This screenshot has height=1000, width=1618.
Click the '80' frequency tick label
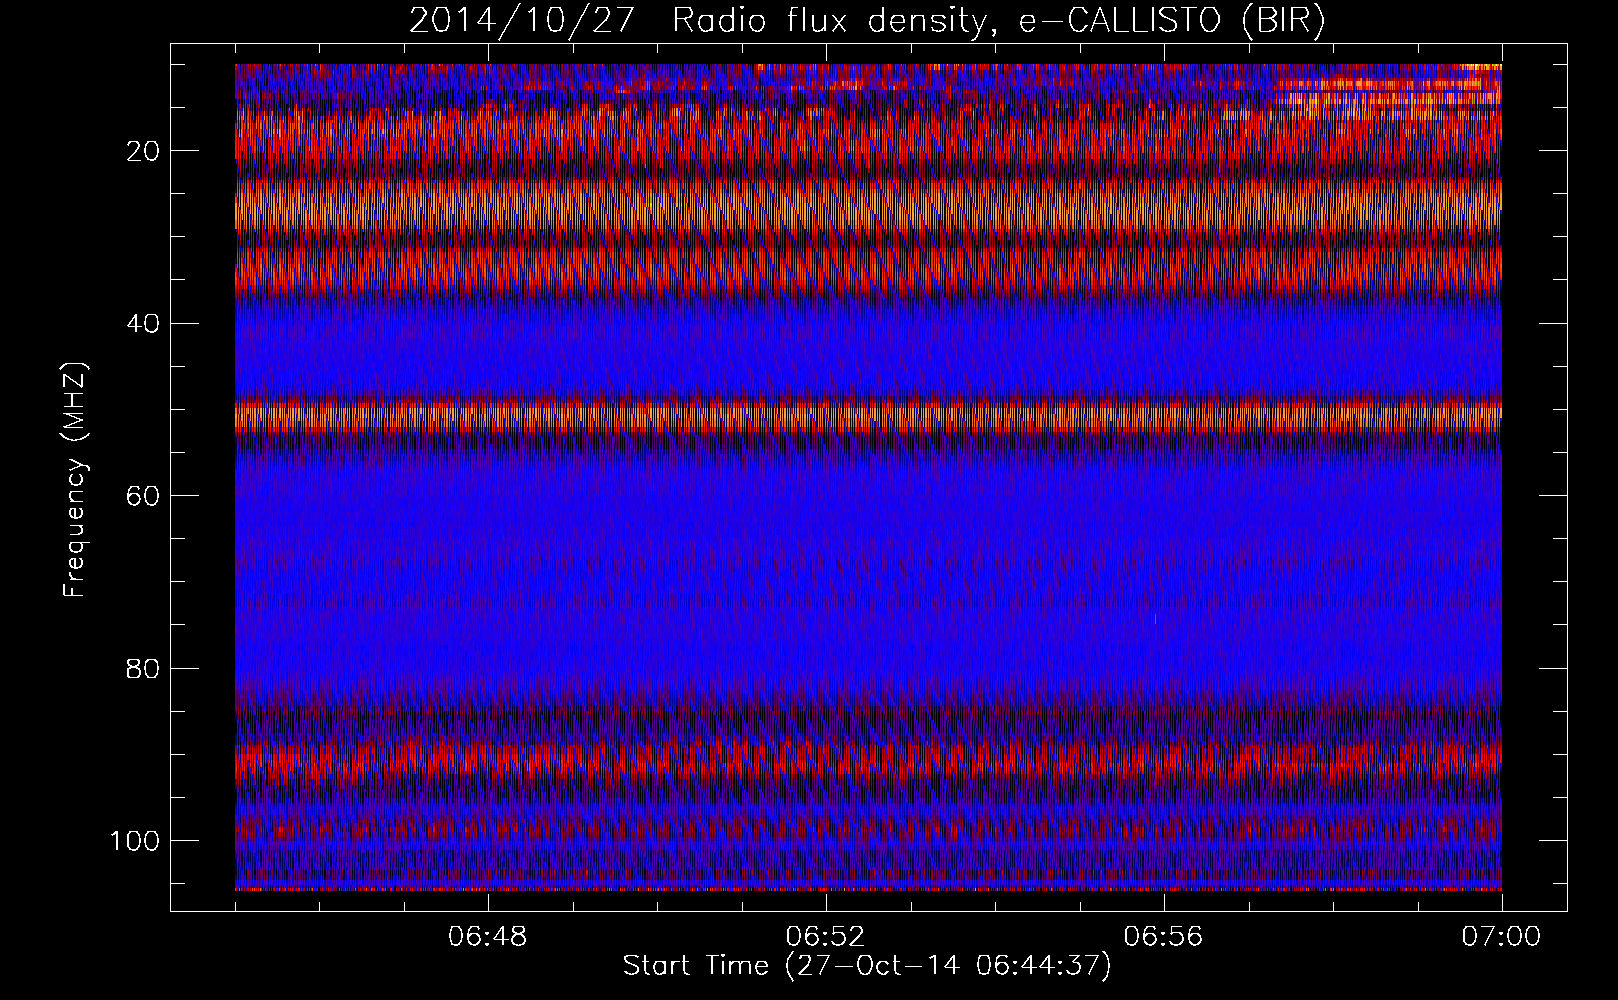(x=144, y=668)
